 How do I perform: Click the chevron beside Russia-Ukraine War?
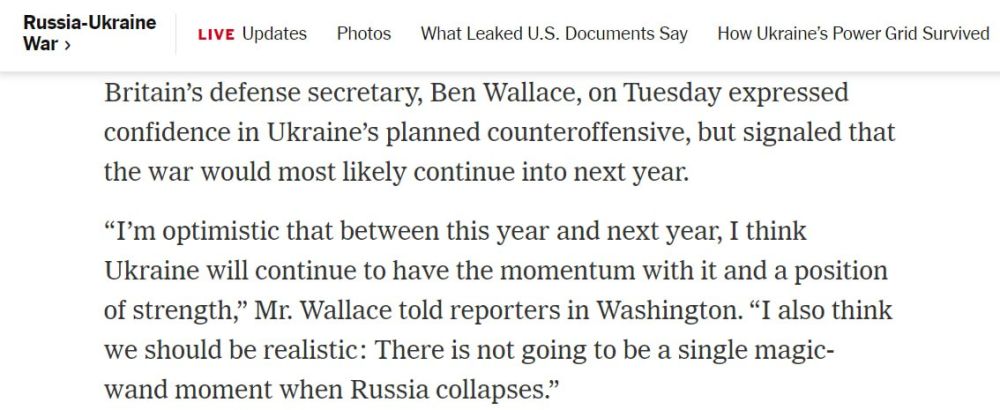click(x=66, y=46)
